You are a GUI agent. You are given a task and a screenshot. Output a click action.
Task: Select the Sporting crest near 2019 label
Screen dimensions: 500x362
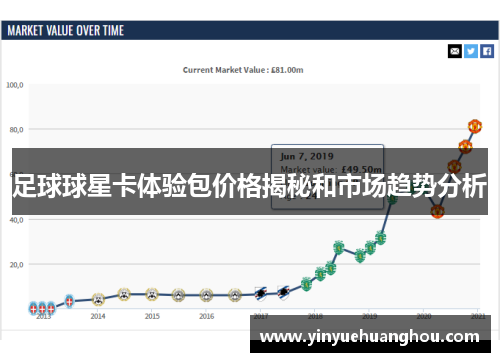370,248
